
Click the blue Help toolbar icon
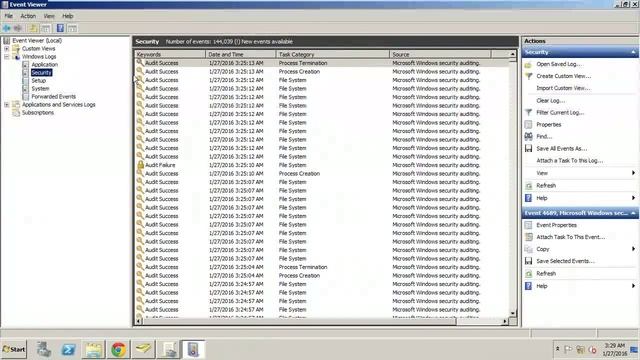coord(60,28)
